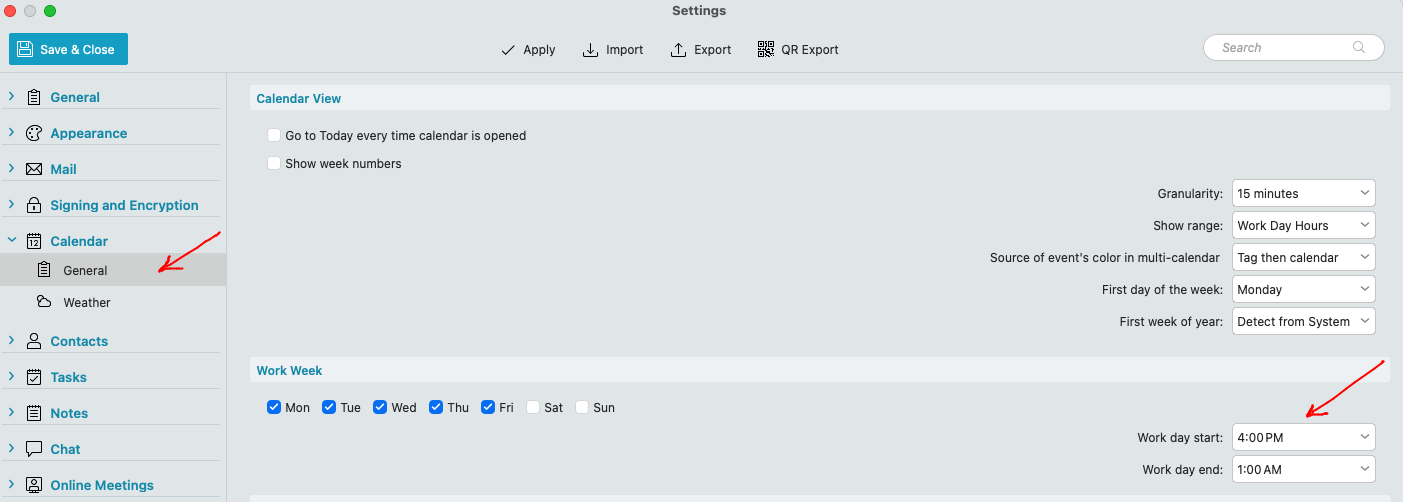The width and height of the screenshot is (1403, 502).
Task: Select Contacts in the settings sidebar
Action: 79,341
